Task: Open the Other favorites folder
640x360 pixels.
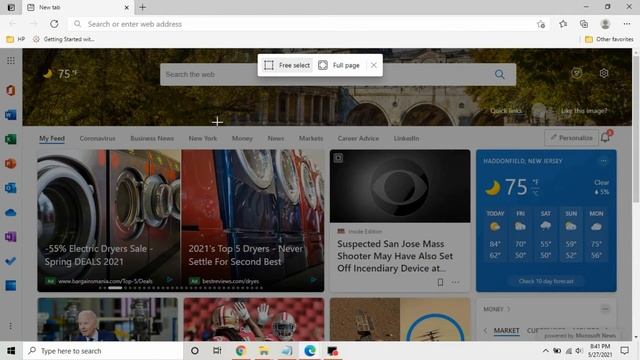Action: tap(609, 39)
